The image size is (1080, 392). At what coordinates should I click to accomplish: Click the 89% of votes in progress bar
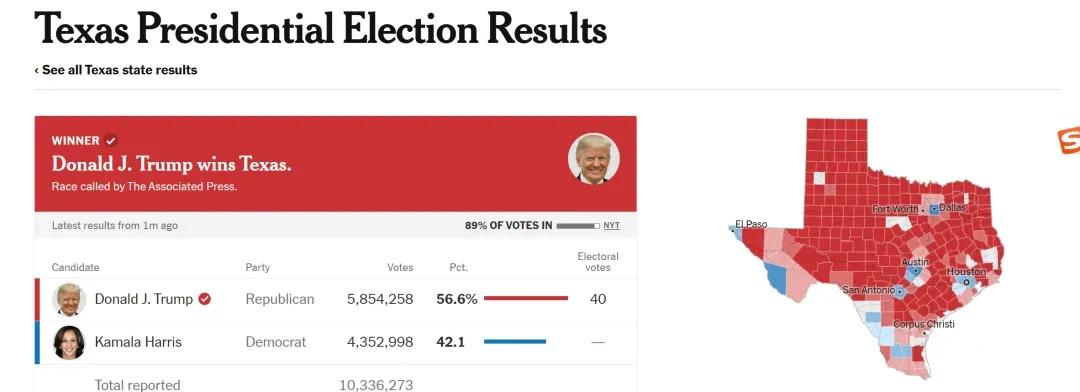tap(578, 226)
